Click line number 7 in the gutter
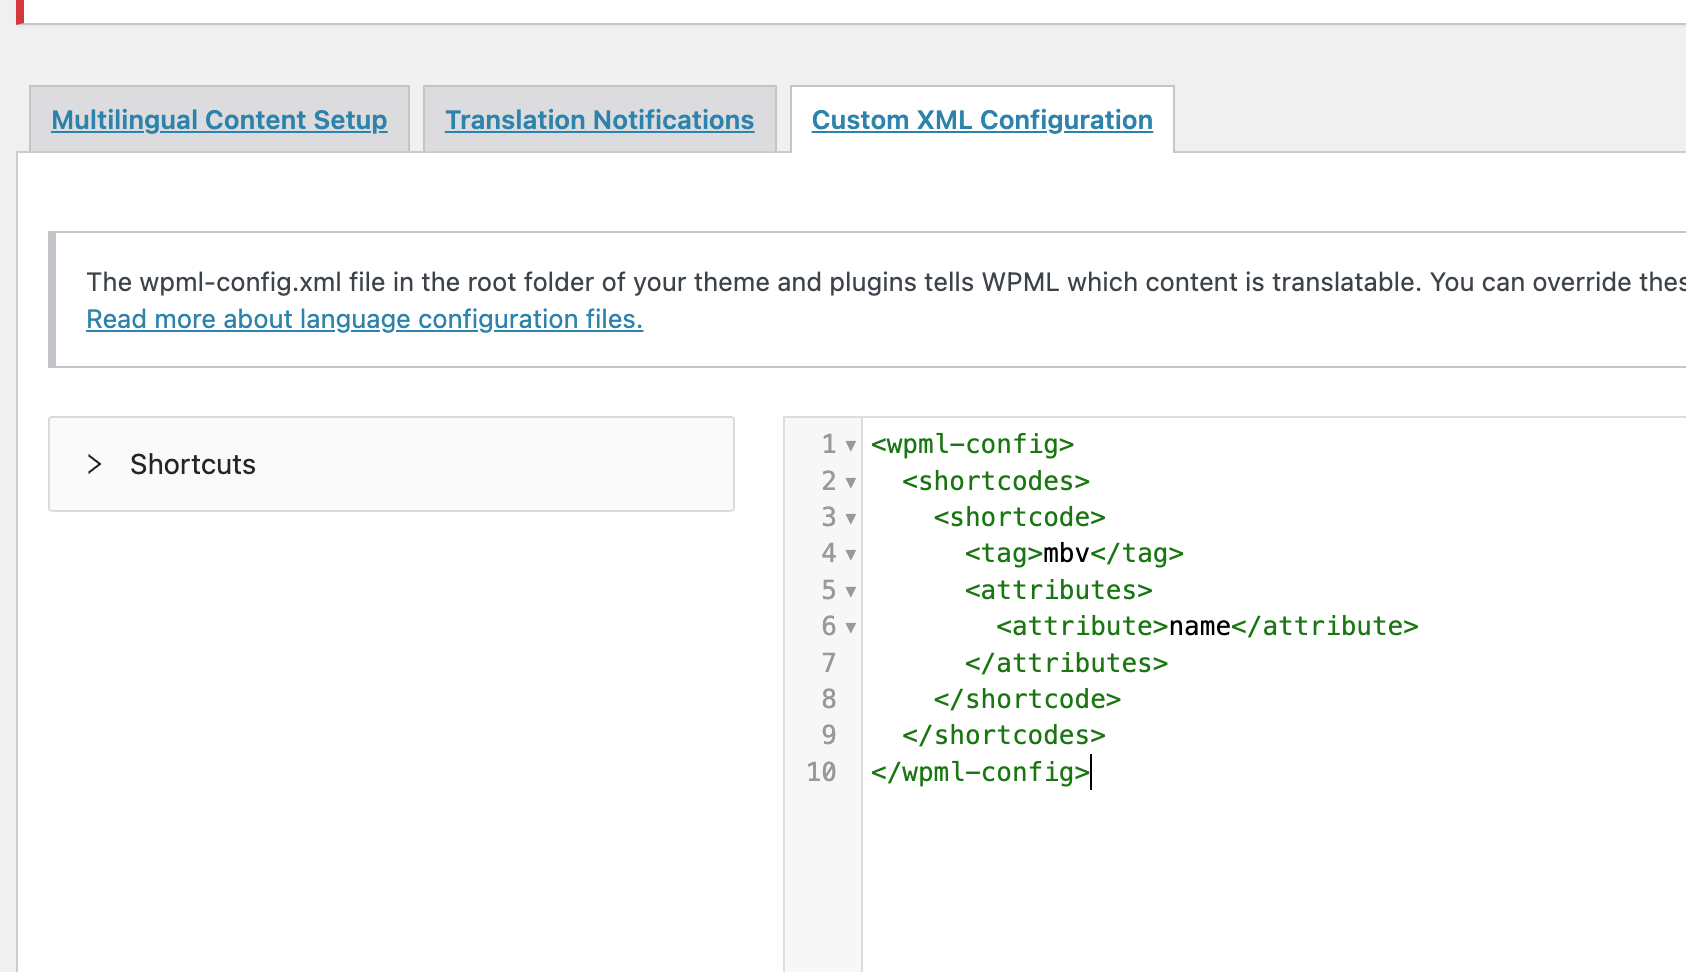The height and width of the screenshot is (972, 1686). coord(828,663)
